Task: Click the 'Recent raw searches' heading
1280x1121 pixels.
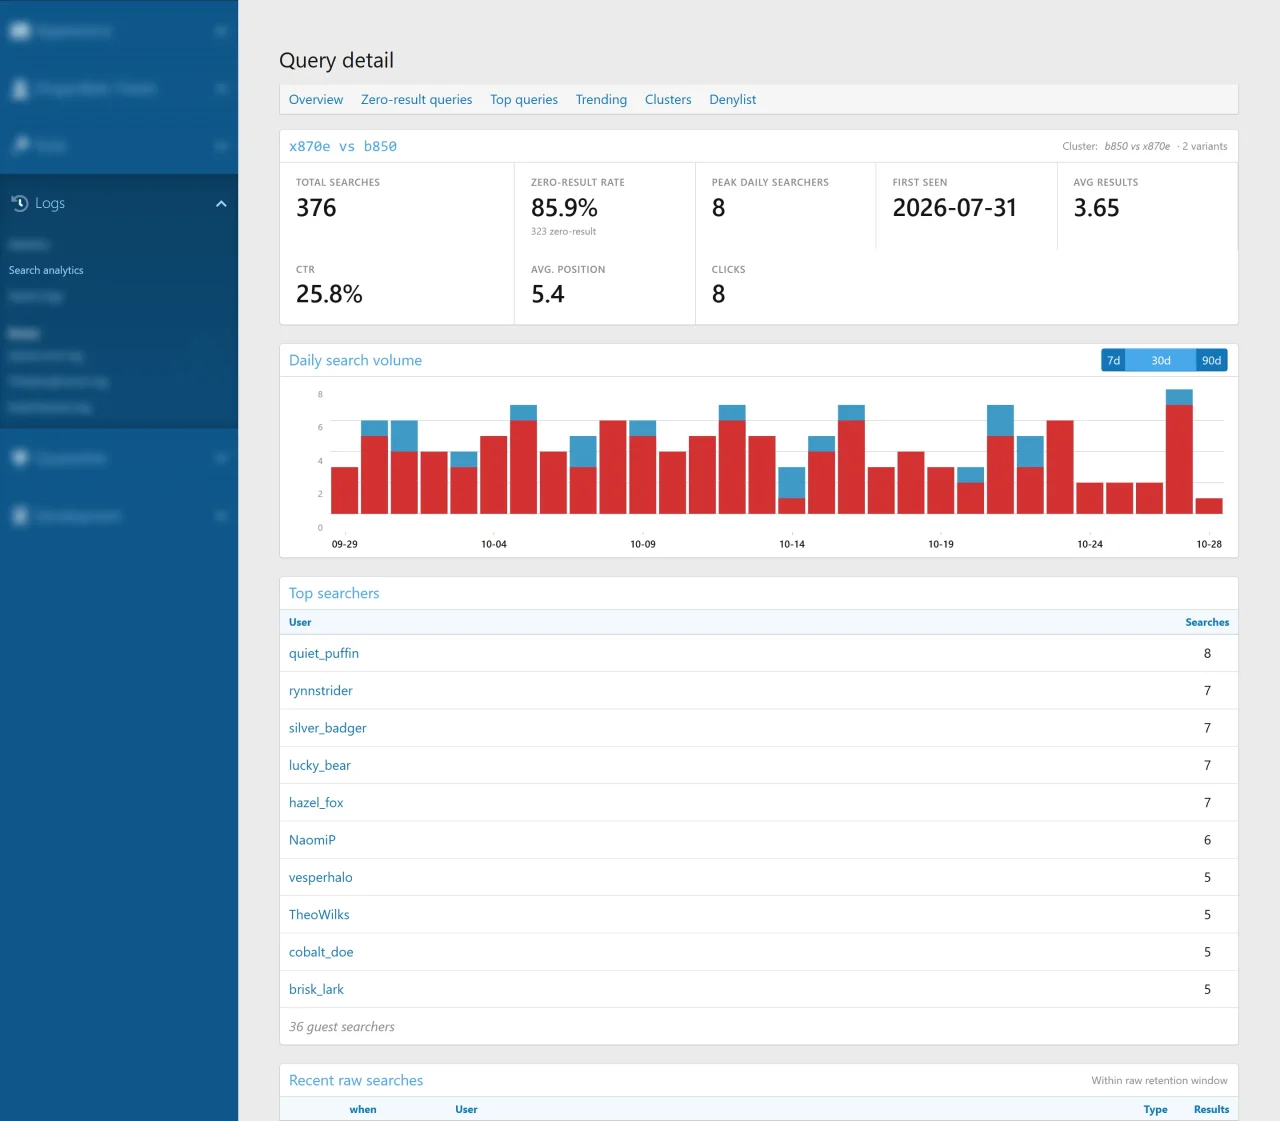Action: [x=356, y=1080]
